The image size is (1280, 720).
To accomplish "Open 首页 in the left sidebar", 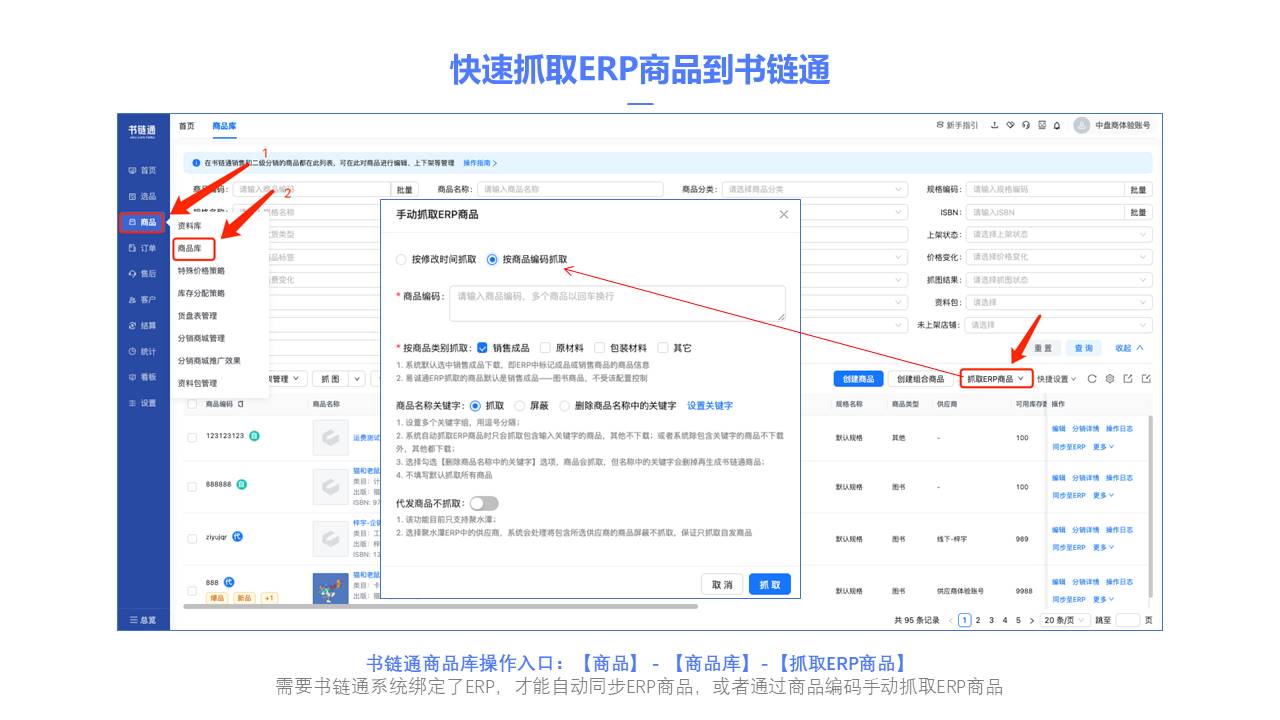I will (x=141, y=170).
